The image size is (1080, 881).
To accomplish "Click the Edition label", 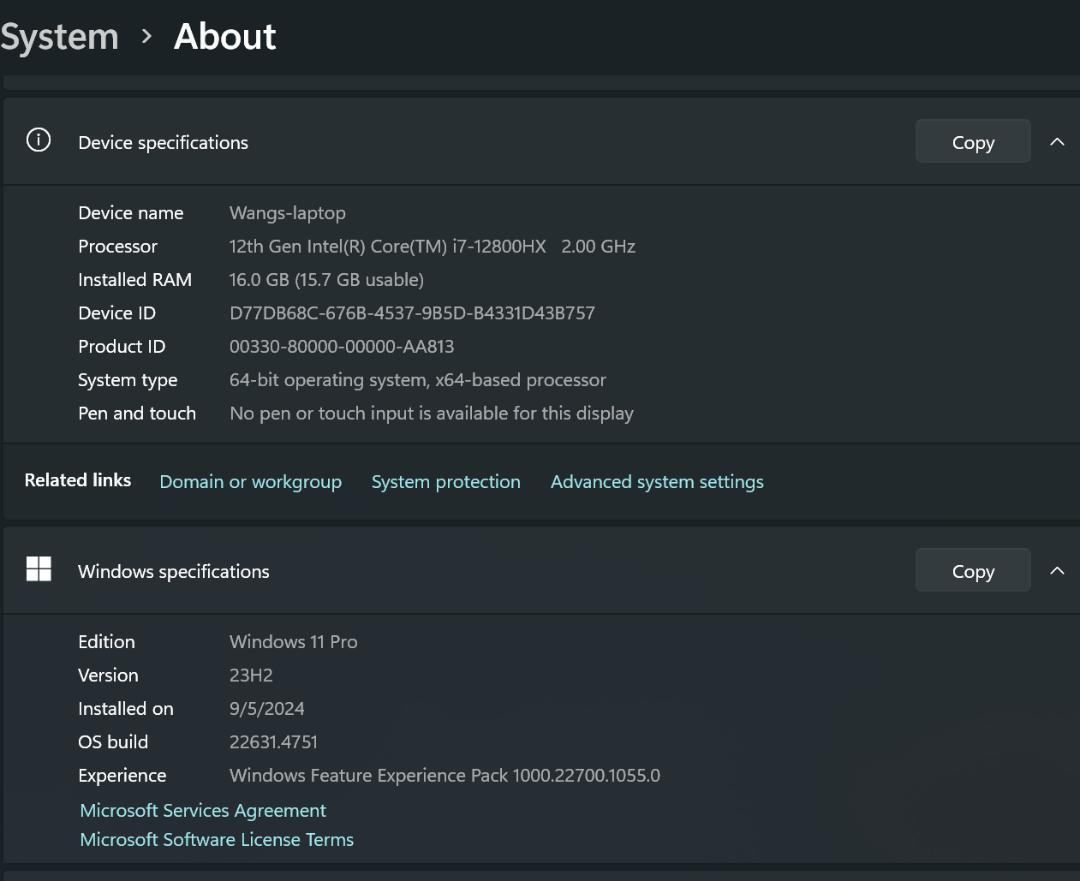I will (107, 642).
